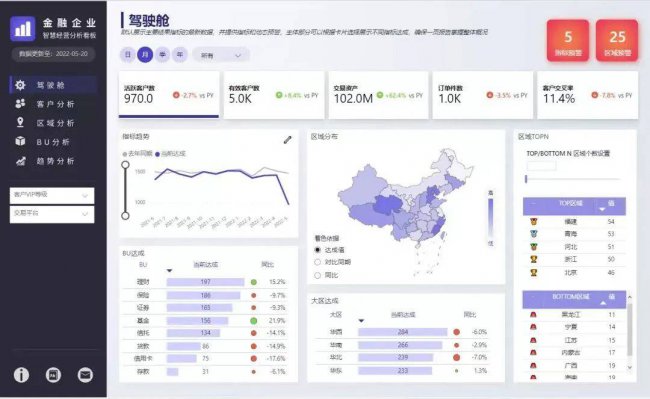This screenshot has width=650, height=399.
Task: Switch to BU分析 in the sidebar
Action: pos(53,142)
